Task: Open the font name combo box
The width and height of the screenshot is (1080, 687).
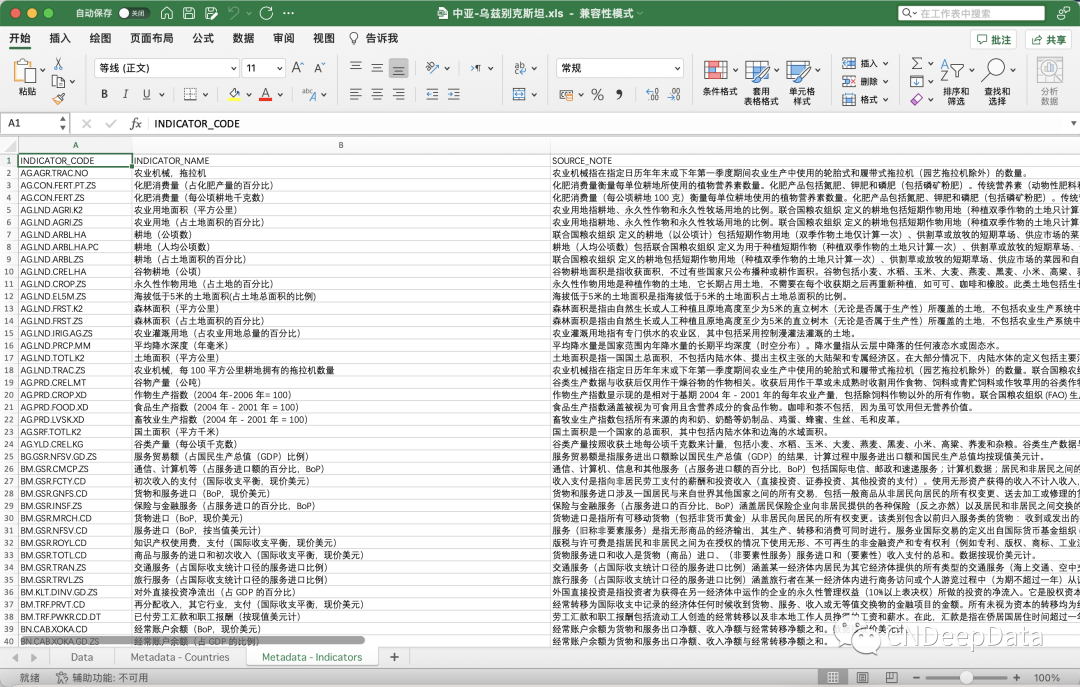Action: [166, 68]
